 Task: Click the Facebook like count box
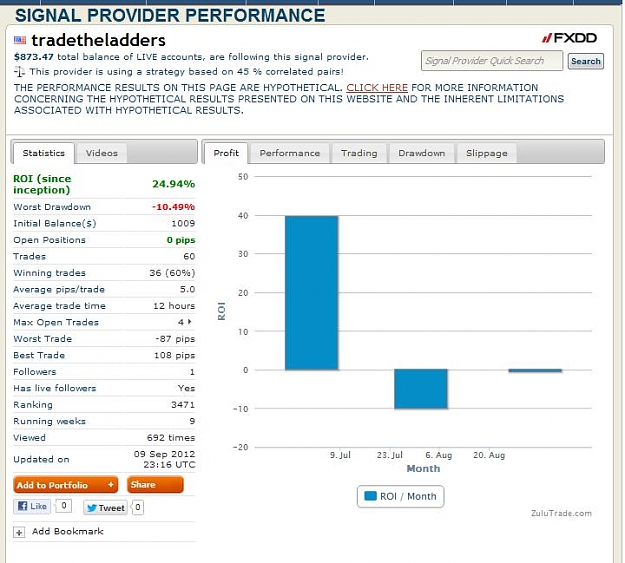click(x=64, y=506)
